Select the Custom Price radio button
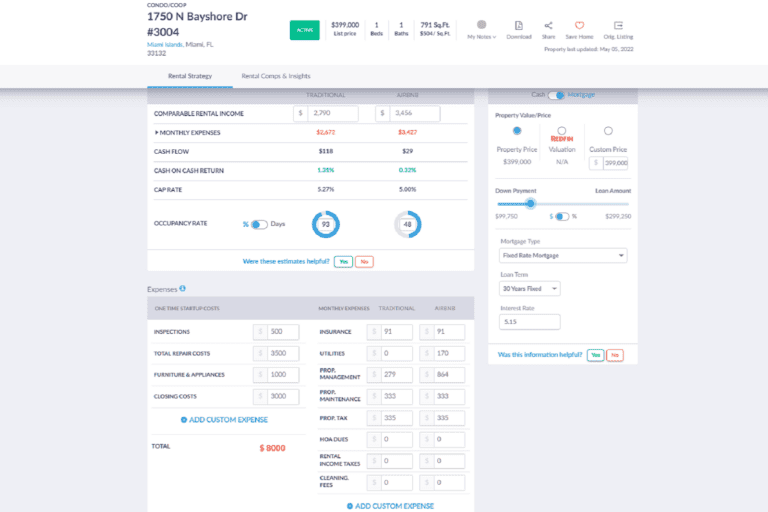 608,131
